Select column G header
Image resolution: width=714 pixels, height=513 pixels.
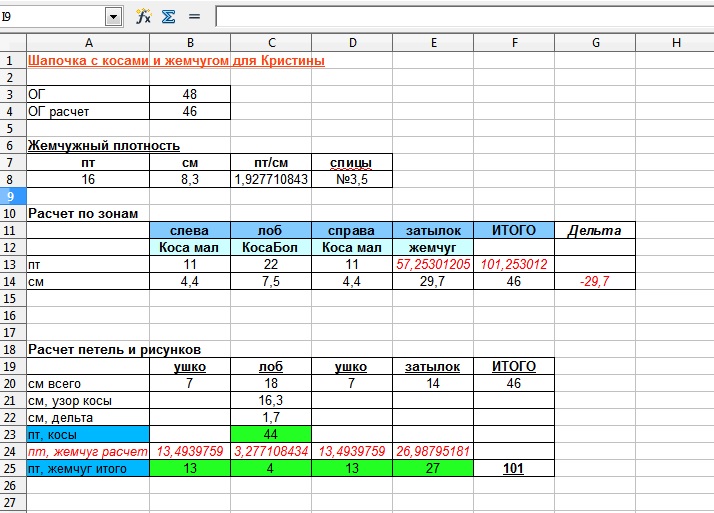point(595,42)
